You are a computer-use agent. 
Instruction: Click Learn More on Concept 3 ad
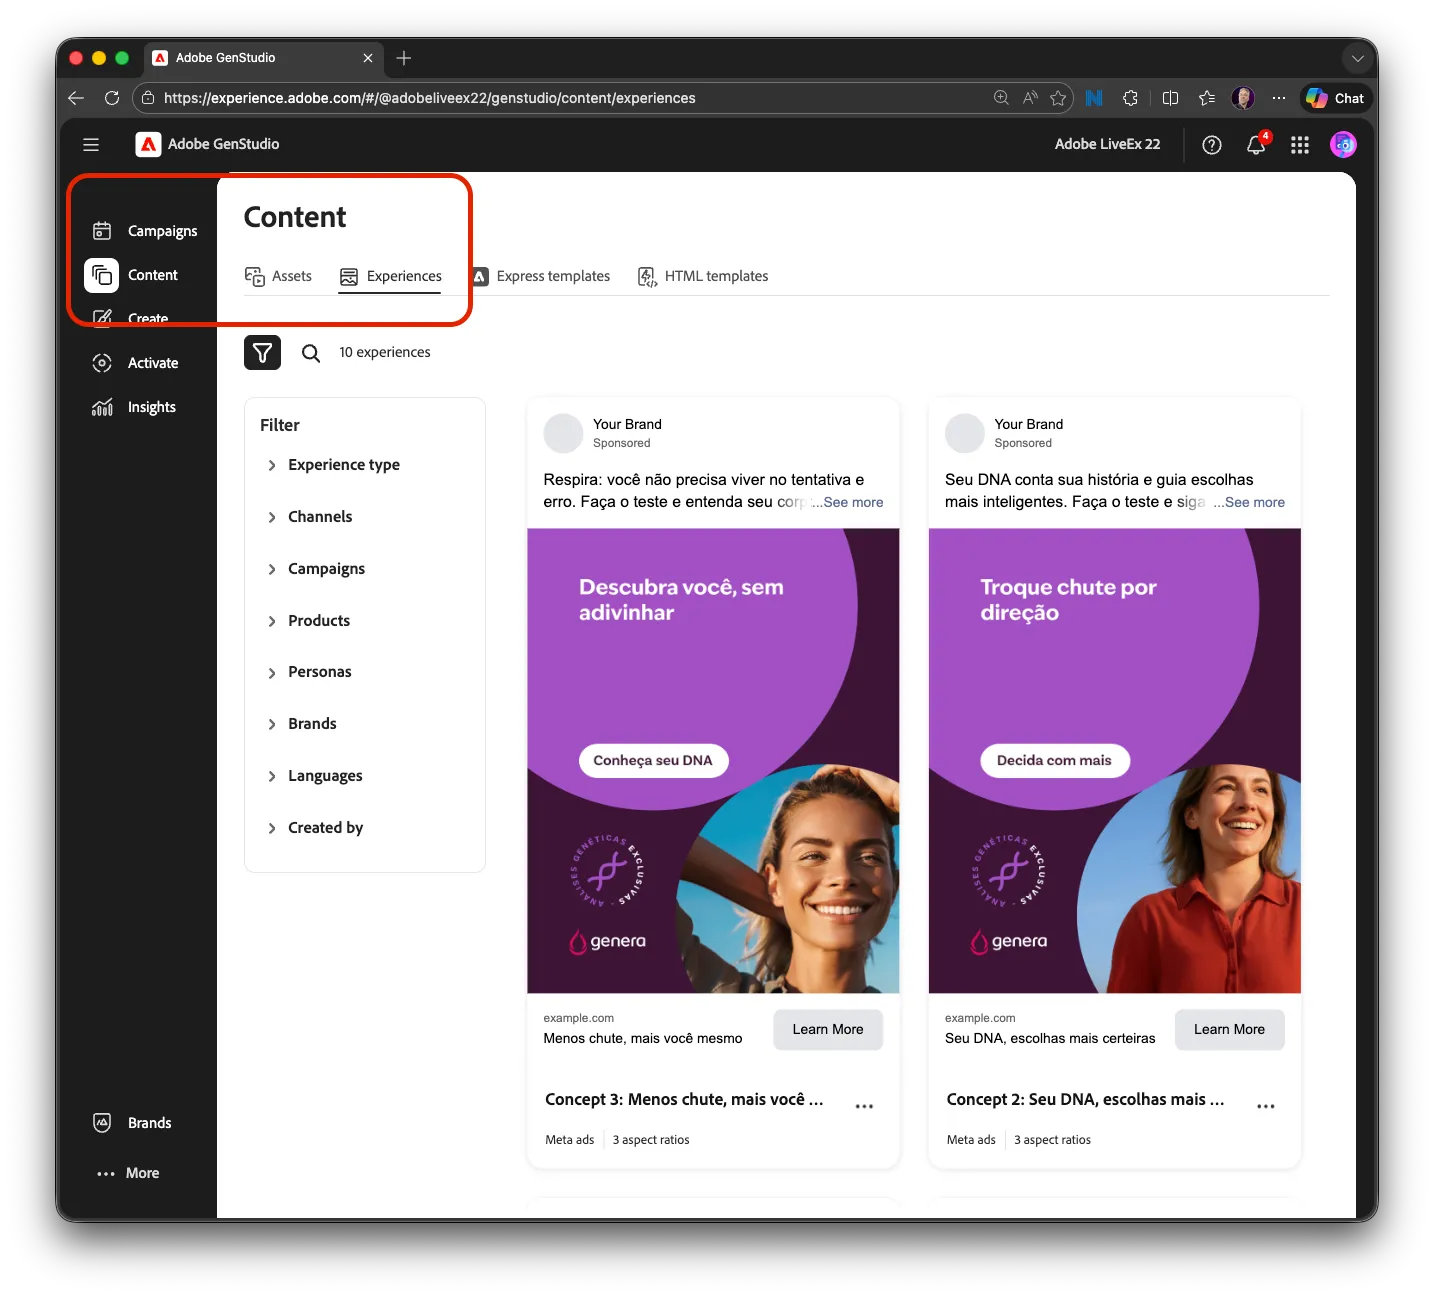click(x=828, y=1029)
